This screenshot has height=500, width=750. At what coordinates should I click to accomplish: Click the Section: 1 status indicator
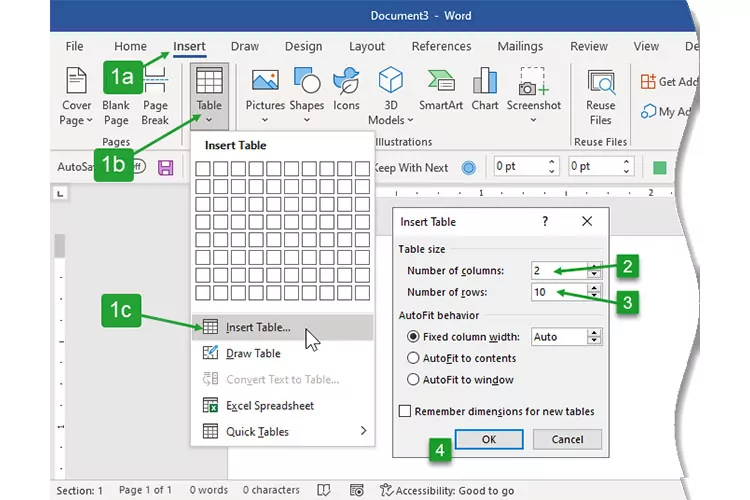79,490
